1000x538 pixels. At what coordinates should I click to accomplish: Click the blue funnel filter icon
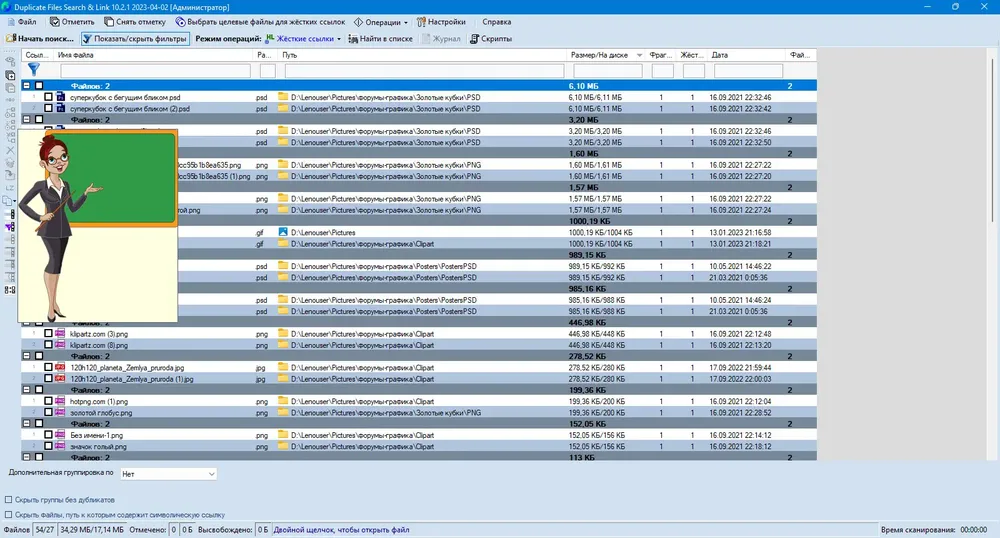[x=34, y=69]
